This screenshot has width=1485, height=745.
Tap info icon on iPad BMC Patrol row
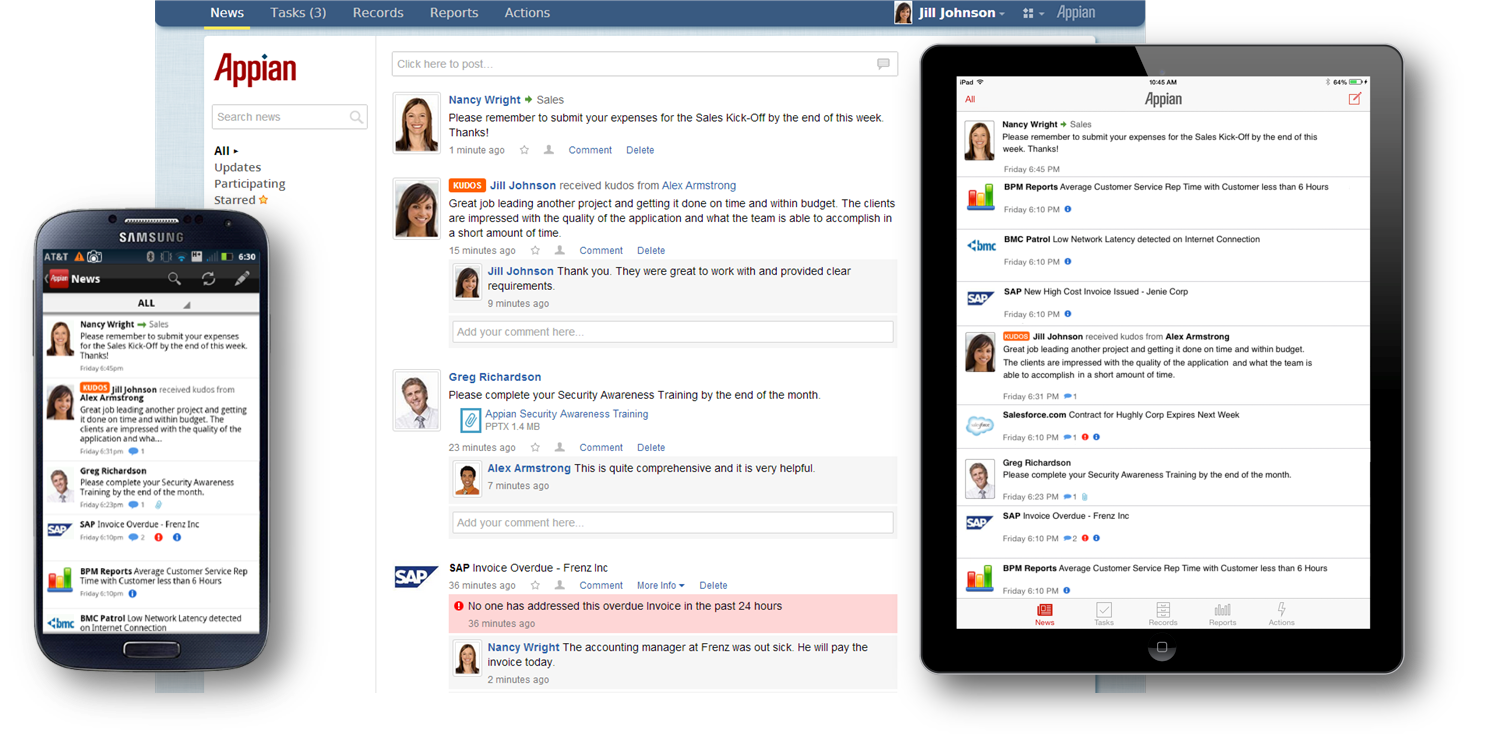click(1067, 262)
